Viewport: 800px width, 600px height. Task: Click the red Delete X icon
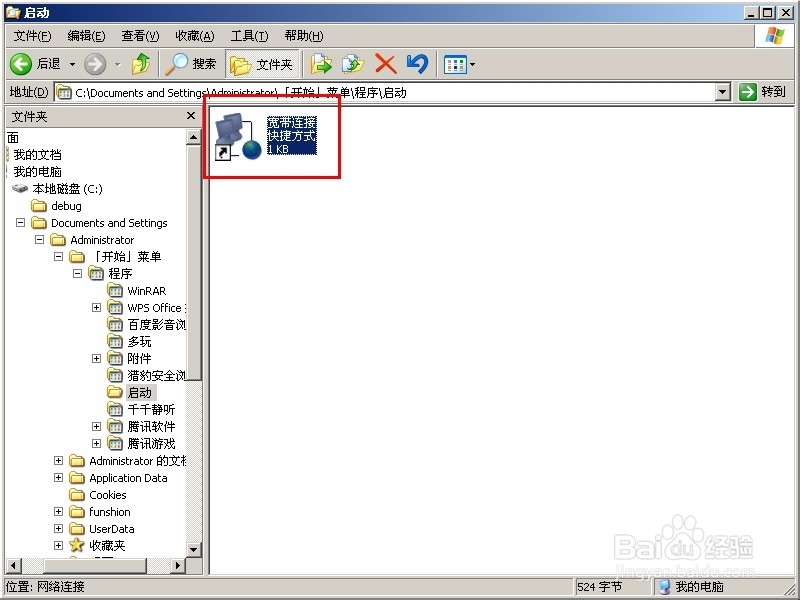pyautogui.click(x=386, y=64)
